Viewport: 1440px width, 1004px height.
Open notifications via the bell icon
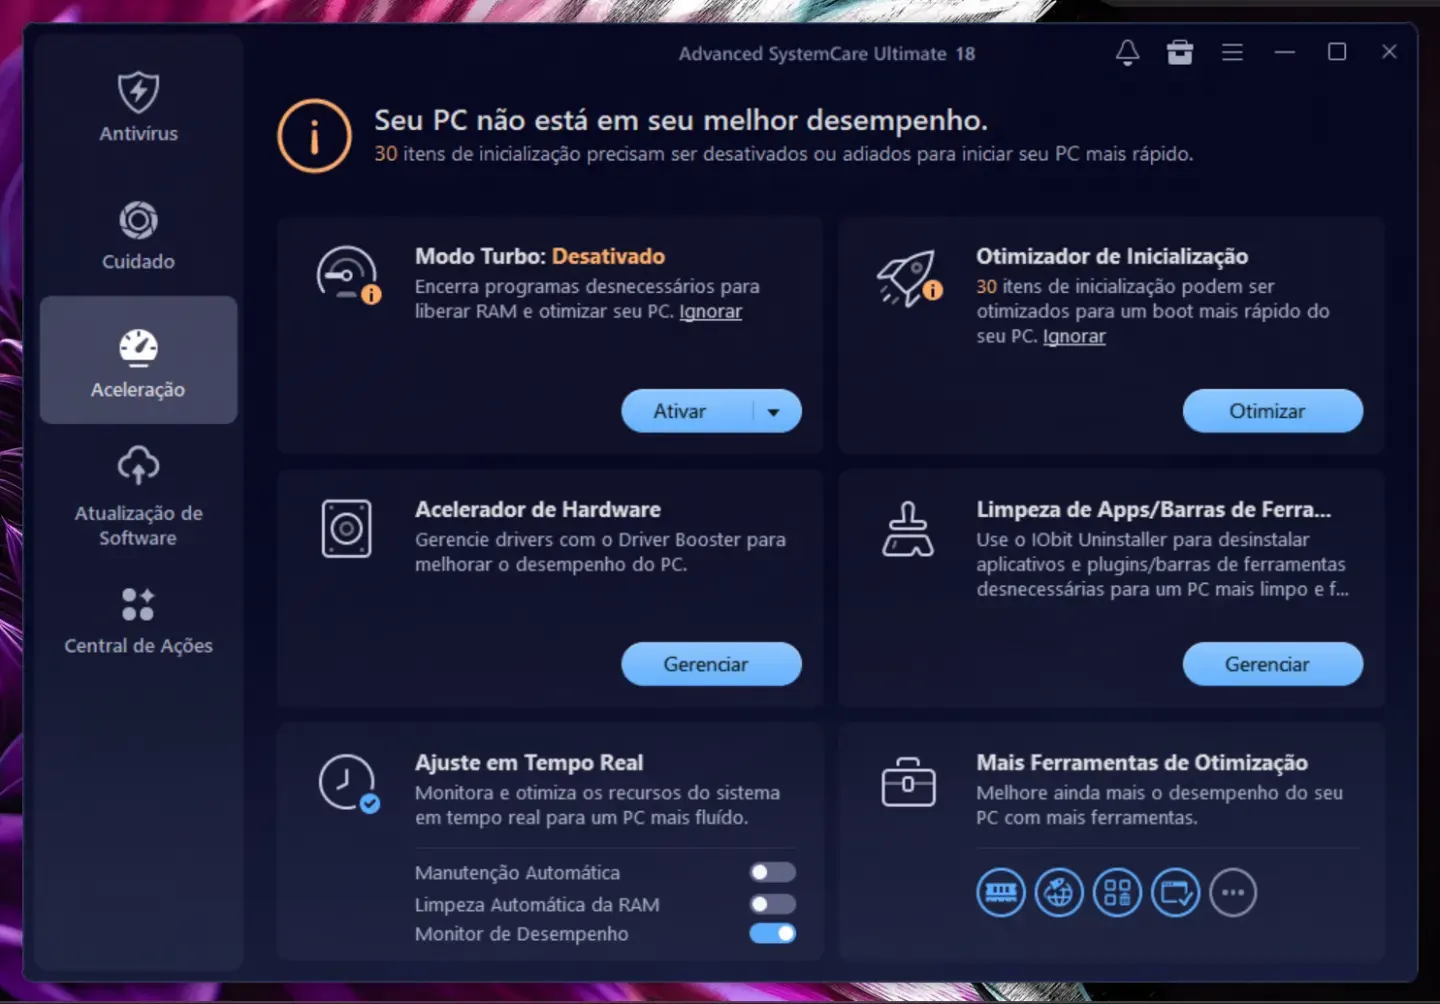1127,52
